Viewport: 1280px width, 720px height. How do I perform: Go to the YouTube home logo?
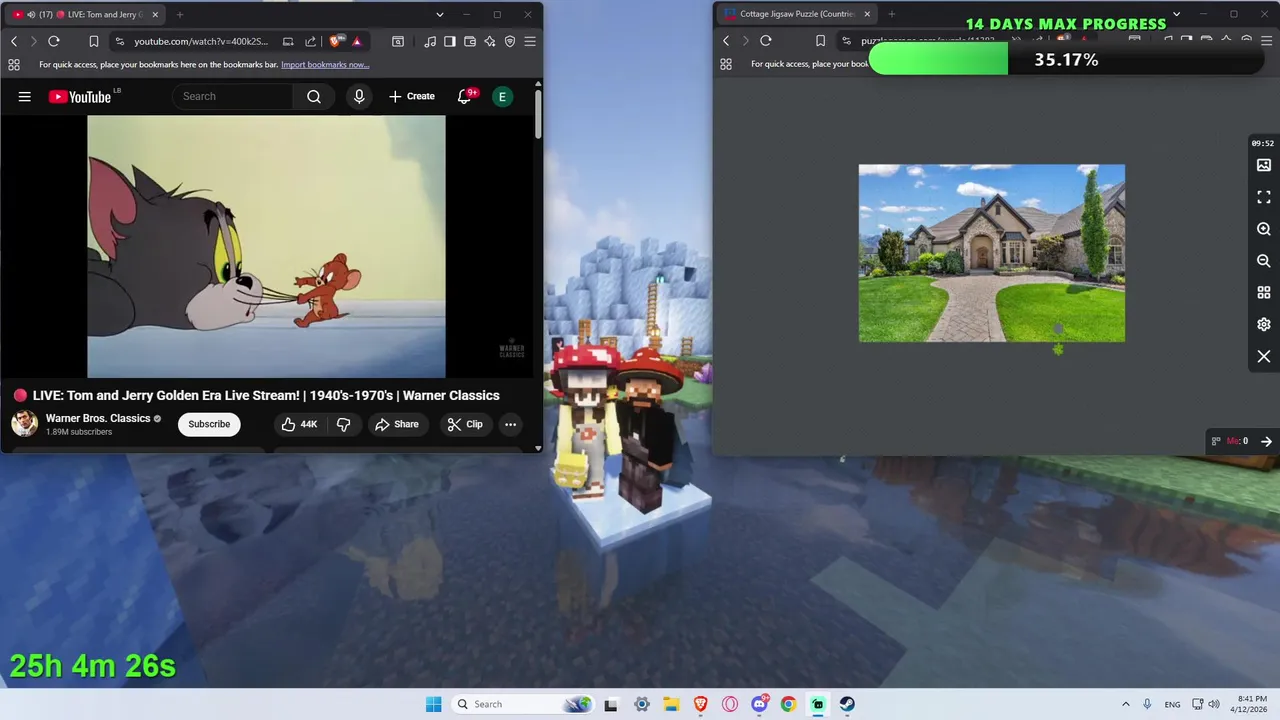pyautogui.click(x=80, y=96)
